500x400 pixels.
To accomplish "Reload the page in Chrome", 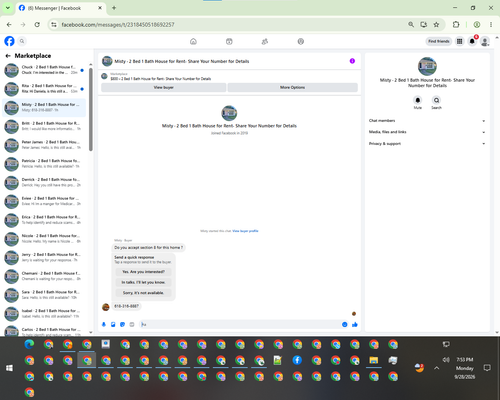I will (37, 24).
